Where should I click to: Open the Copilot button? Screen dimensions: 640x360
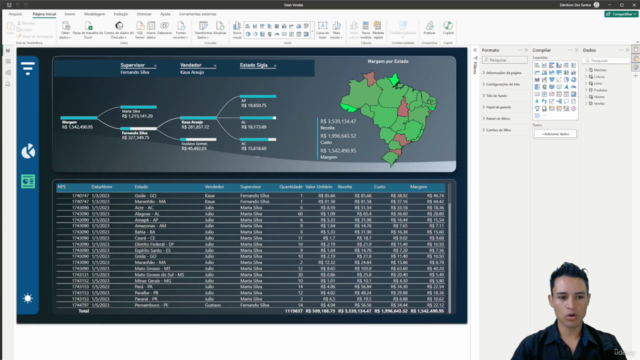pos(448,28)
